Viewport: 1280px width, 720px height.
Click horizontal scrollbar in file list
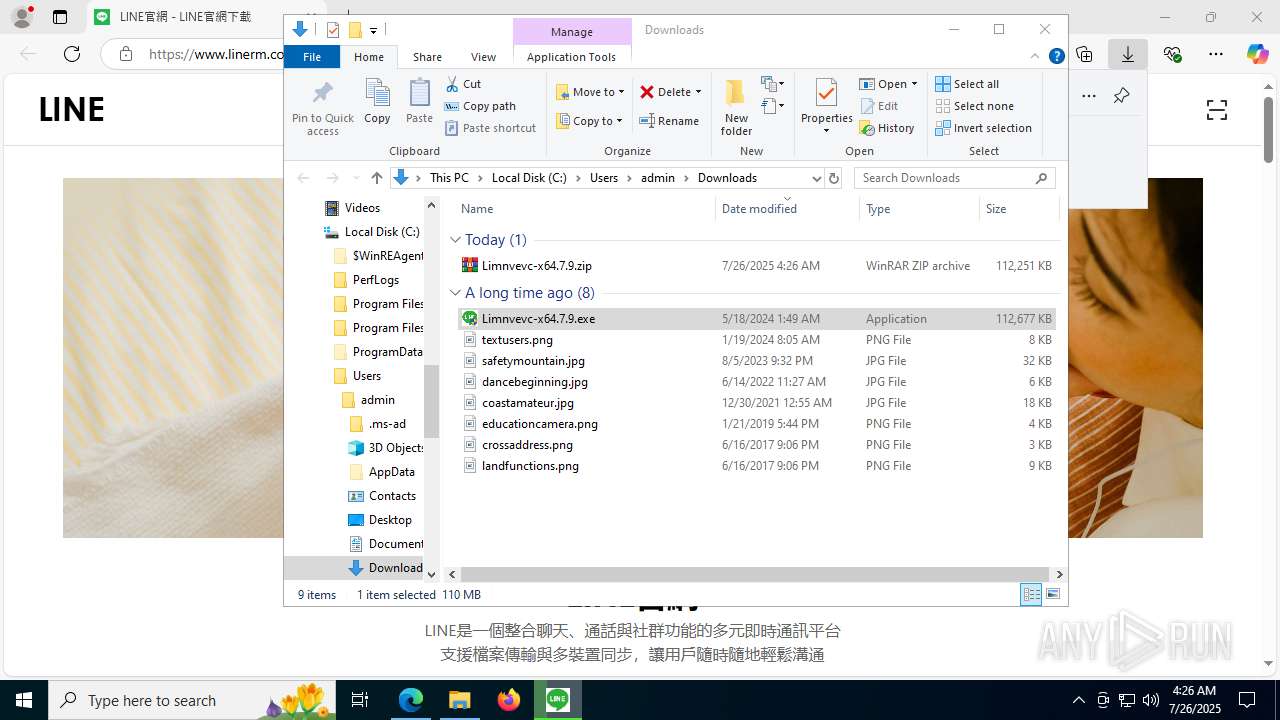click(x=755, y=574)
